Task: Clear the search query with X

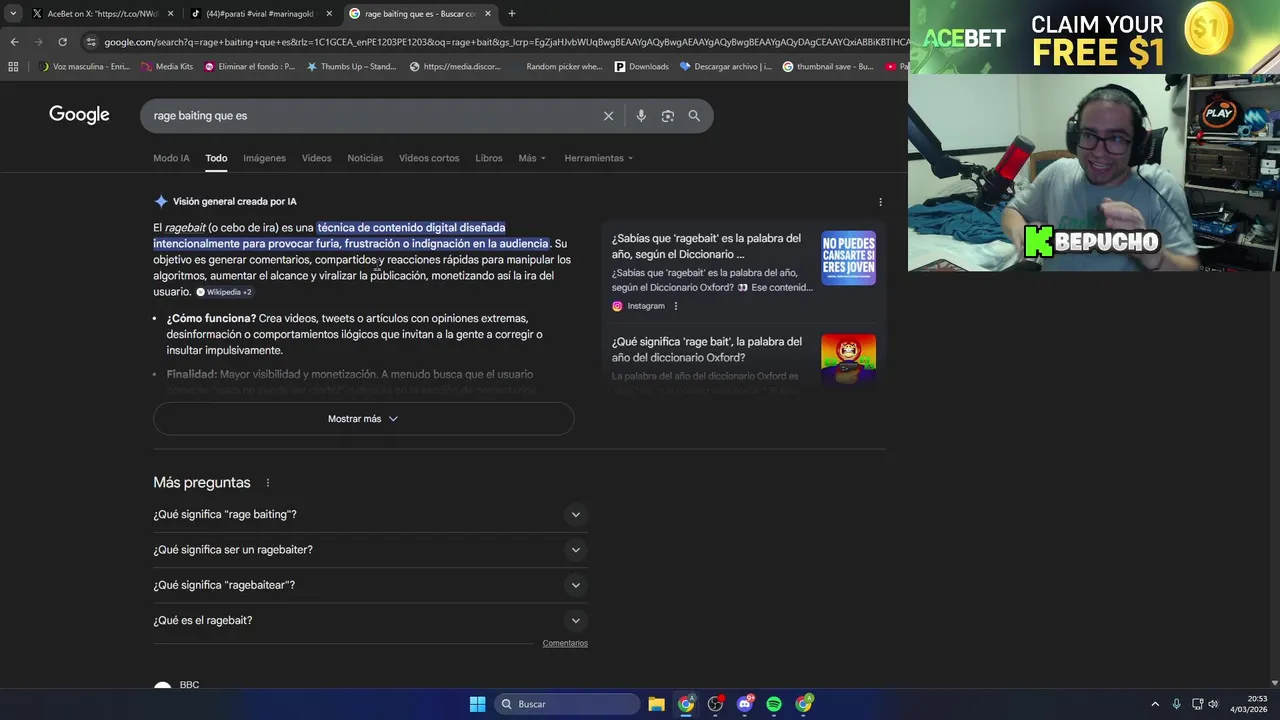Action: (x=608, y=116)
